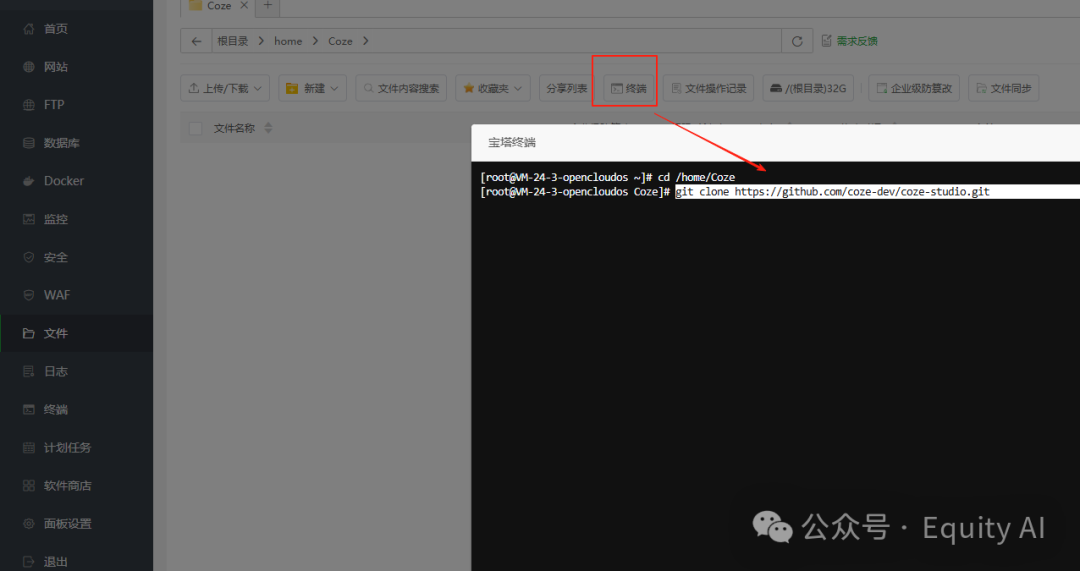The height and width of the screenshot is (571, 1080).
Task: Open 收藏夹 favorites dropdown
Action: click(x=493, y=88)
